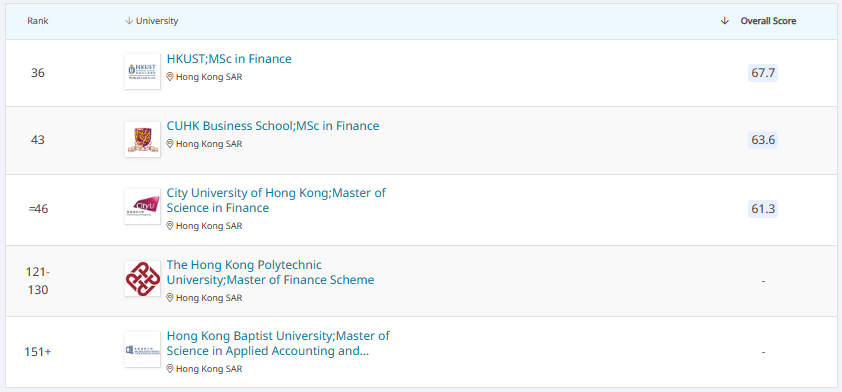The height and width of the screenshot is (392, 842).
Task: Click the 63.6 overall score badge
Action: coord(763,140)
